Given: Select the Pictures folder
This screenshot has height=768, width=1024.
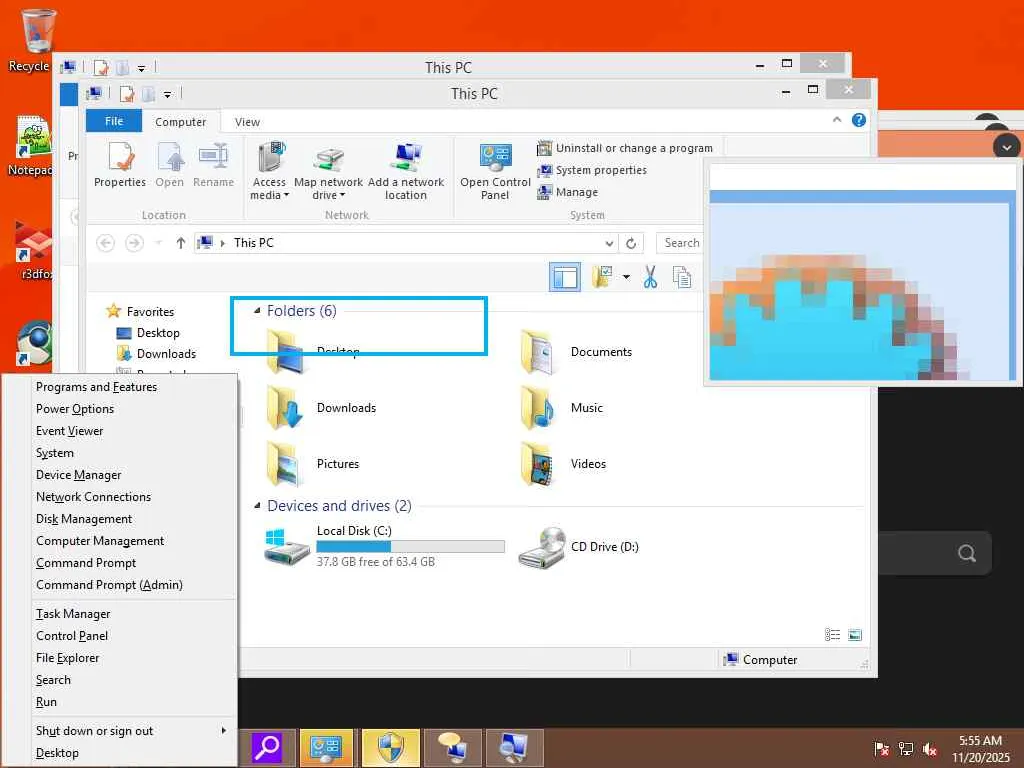Looking at the screenshot, I should [x=313, y=464].
